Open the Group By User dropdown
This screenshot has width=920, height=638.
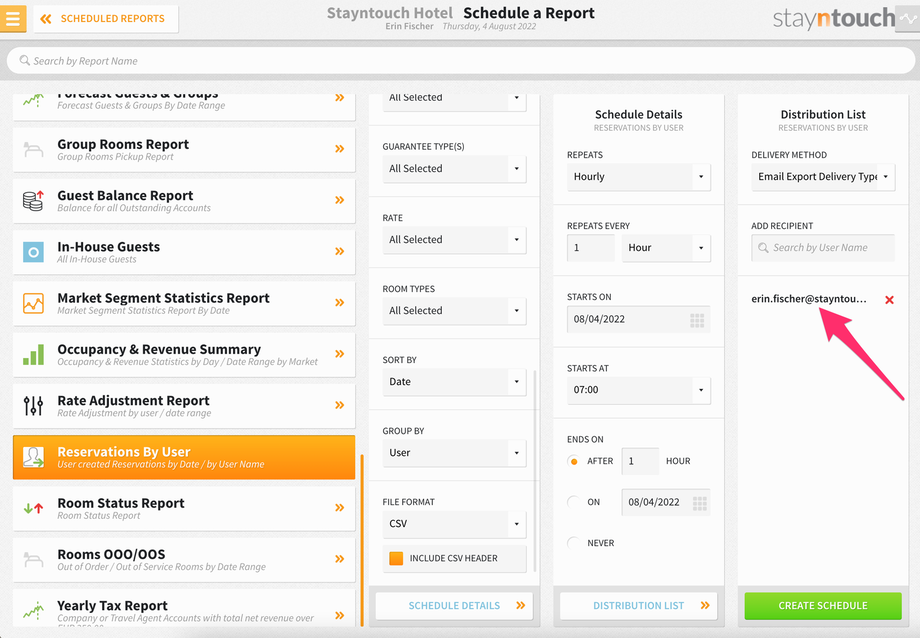[x=454, y=453]
